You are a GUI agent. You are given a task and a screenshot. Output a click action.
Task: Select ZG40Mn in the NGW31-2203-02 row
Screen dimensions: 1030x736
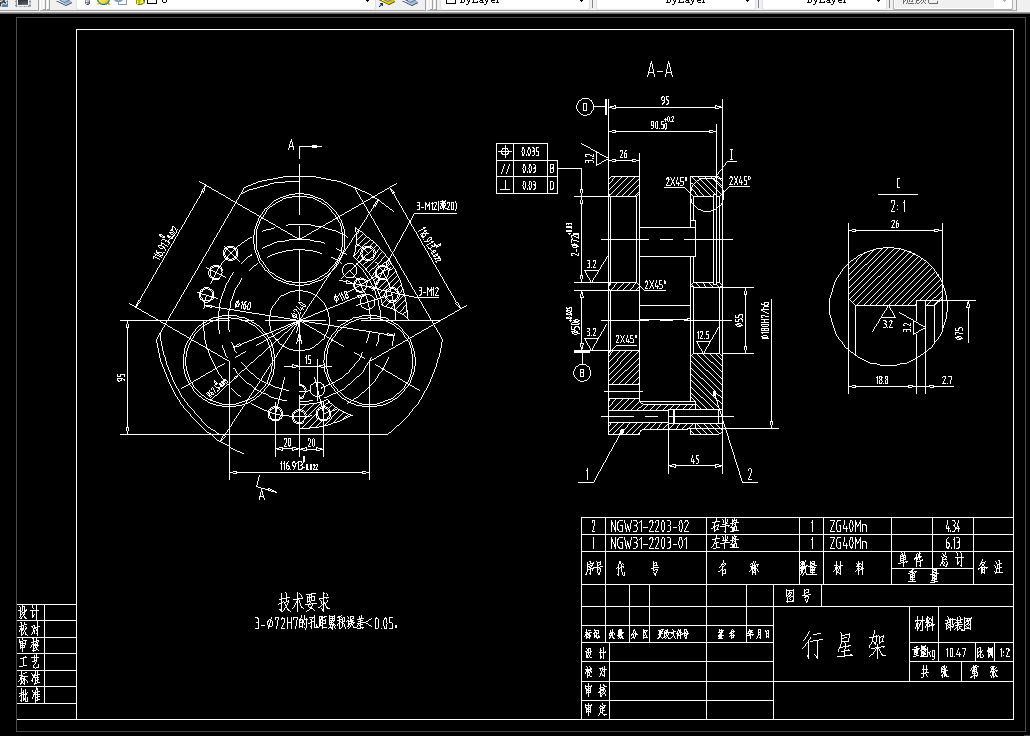coord(848,526)
